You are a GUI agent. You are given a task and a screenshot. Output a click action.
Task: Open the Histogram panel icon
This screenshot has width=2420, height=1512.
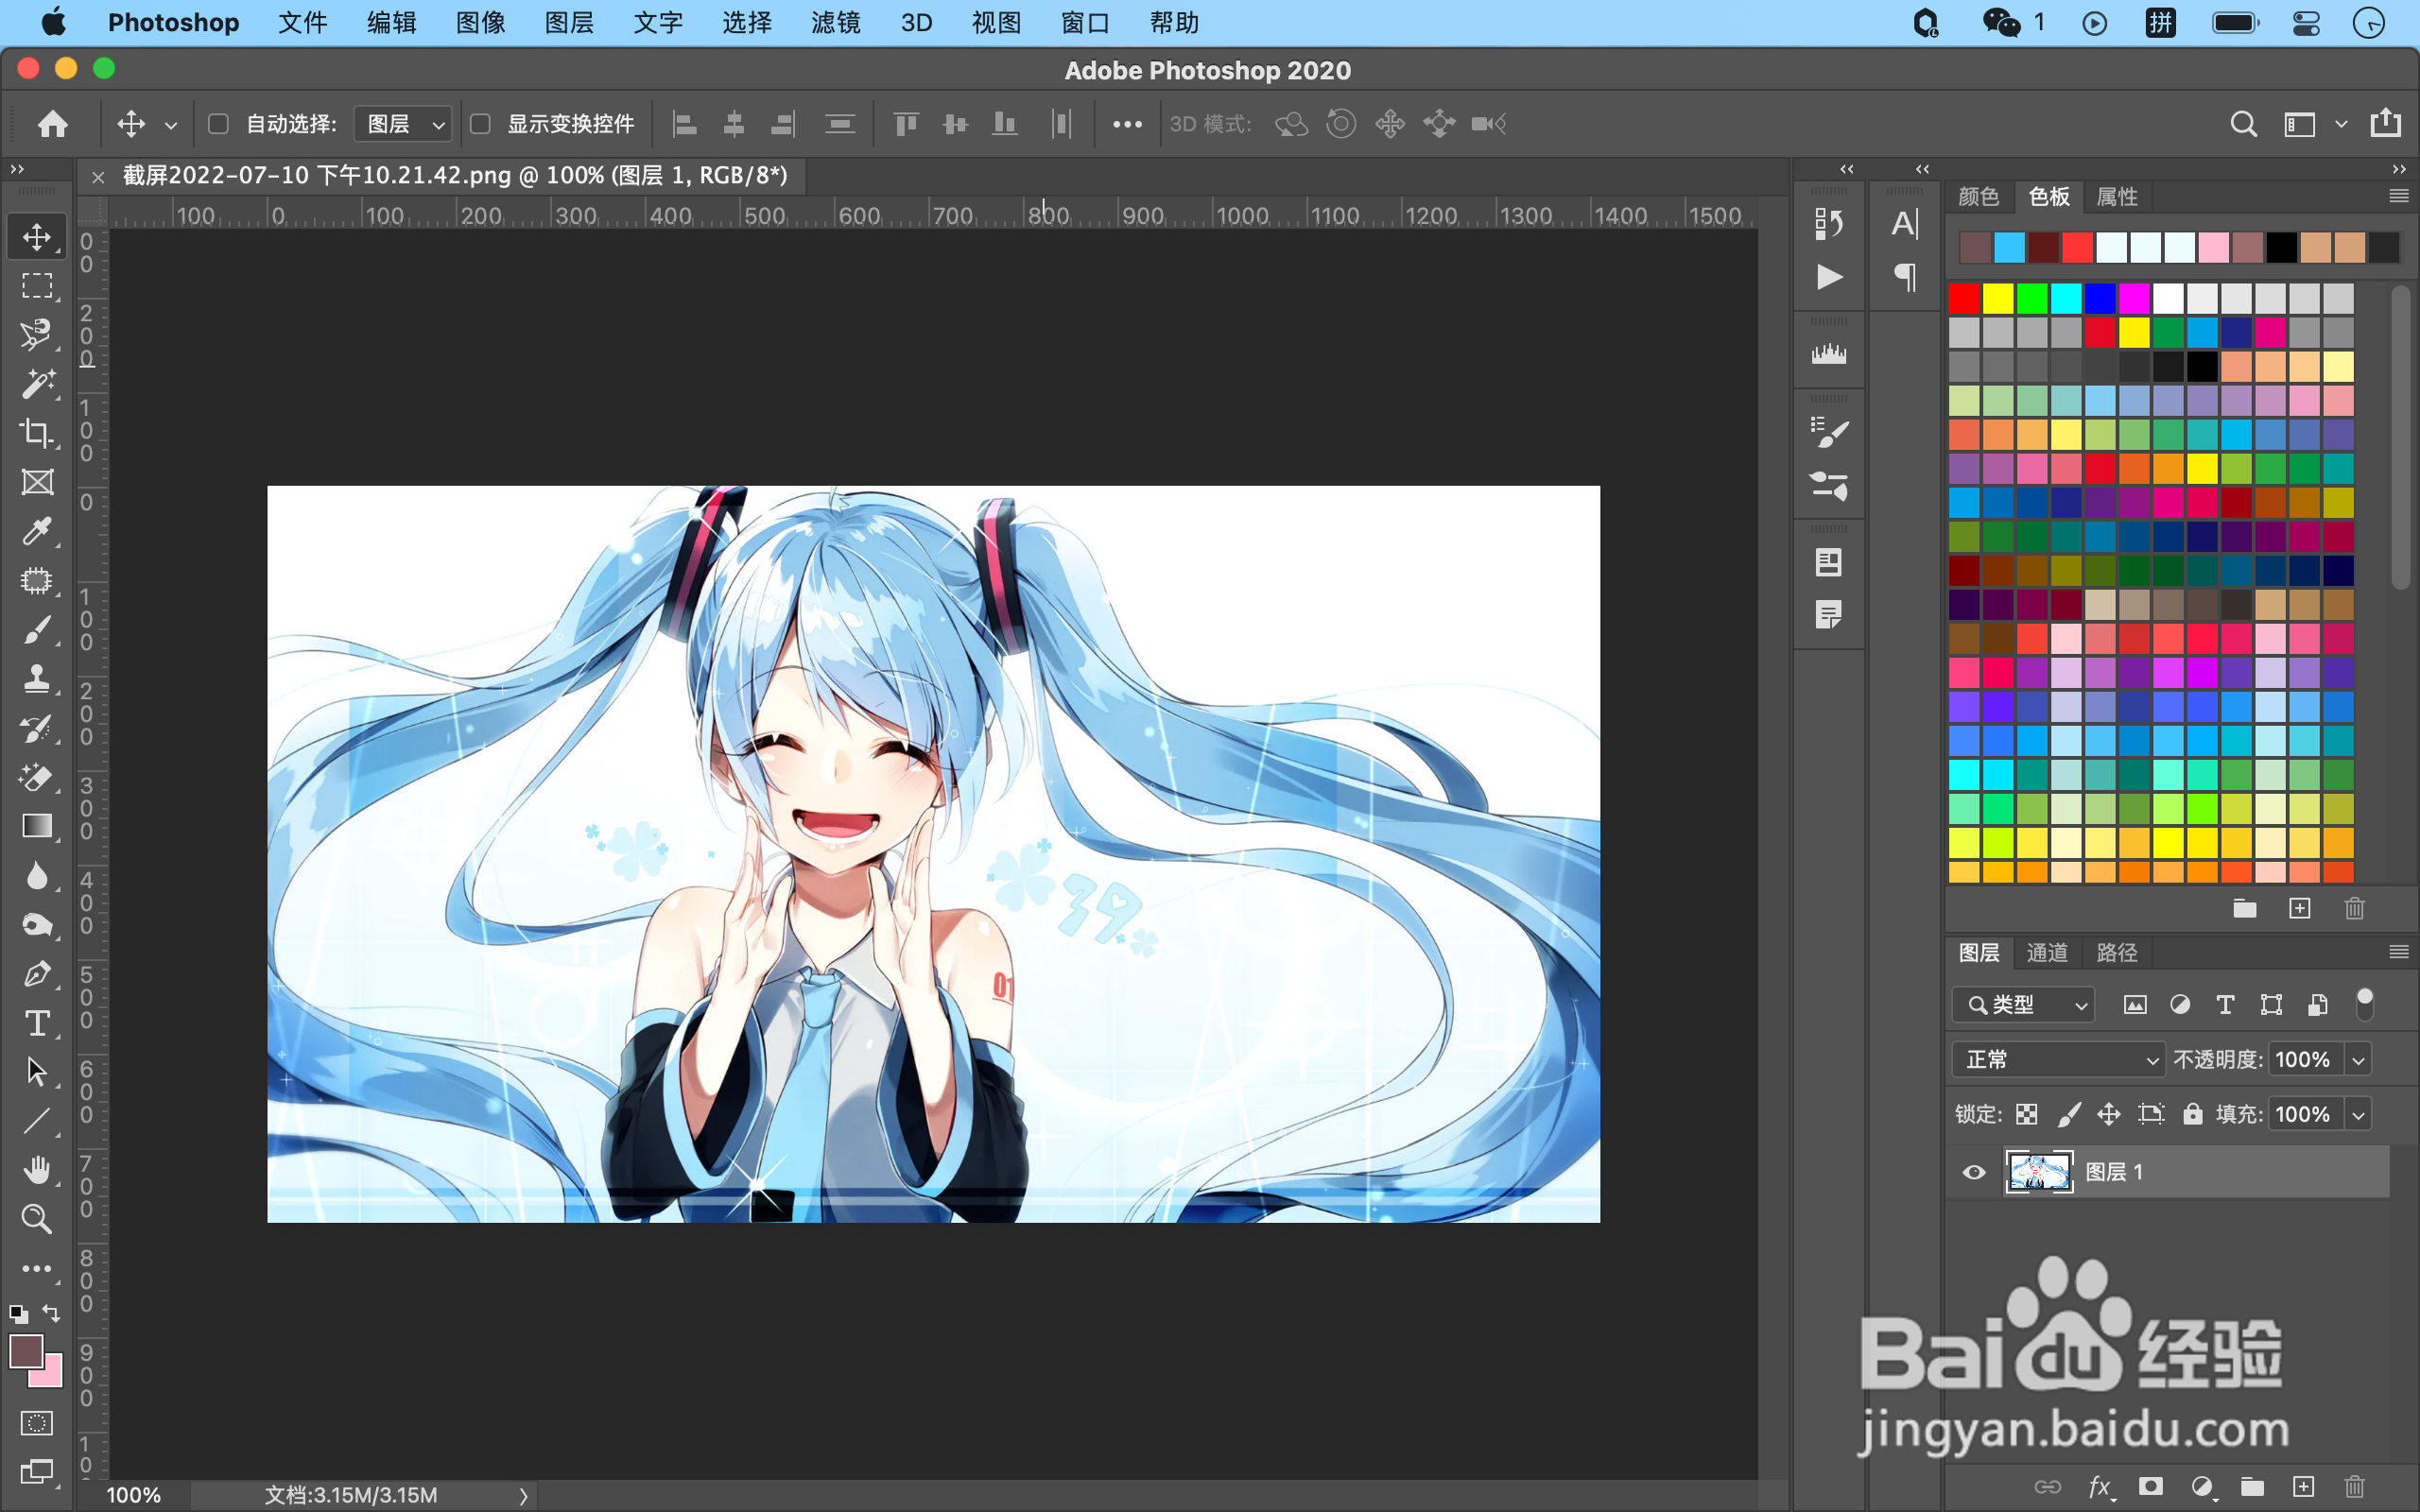[1828, 354]
